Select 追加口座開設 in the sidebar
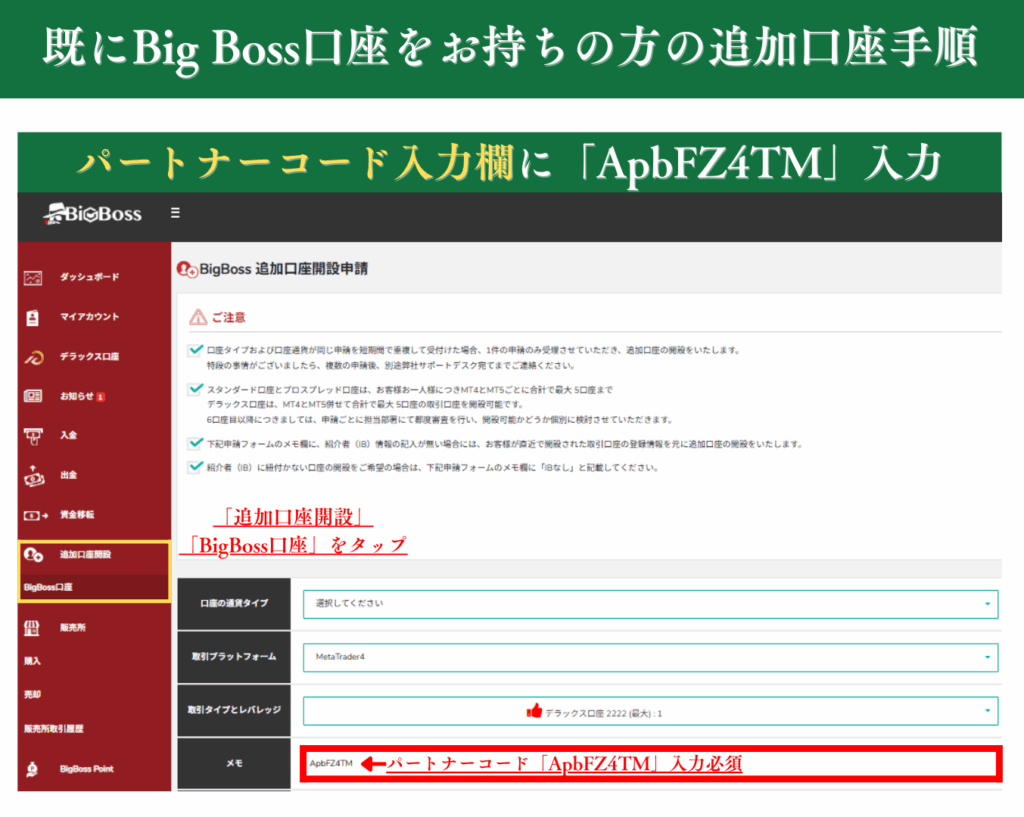The width and height of the screenshot is (1024, 817). (x=85, y=554)
